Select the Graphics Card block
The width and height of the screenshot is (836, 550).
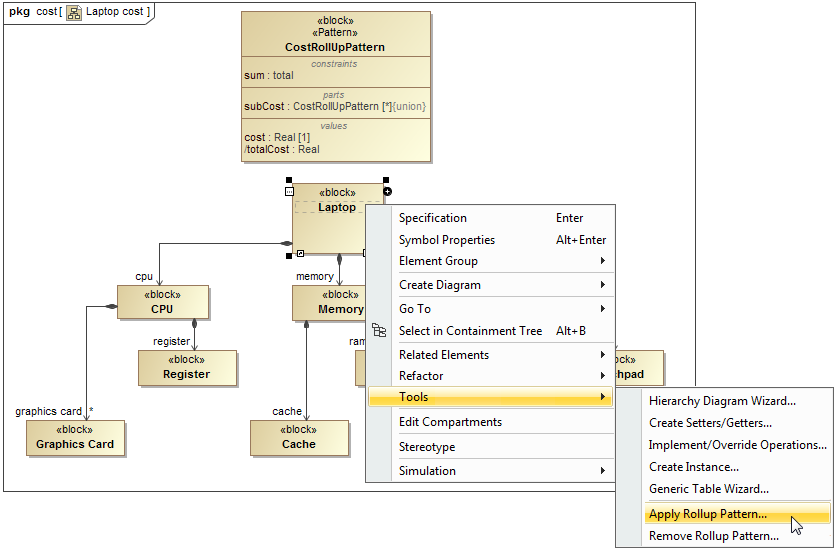75,438
